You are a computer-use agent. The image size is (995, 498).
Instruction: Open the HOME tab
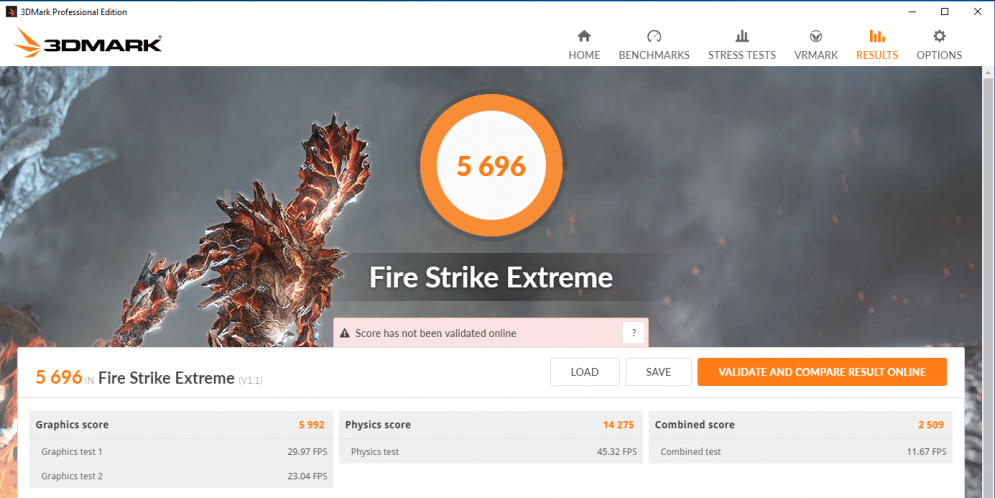584,55
